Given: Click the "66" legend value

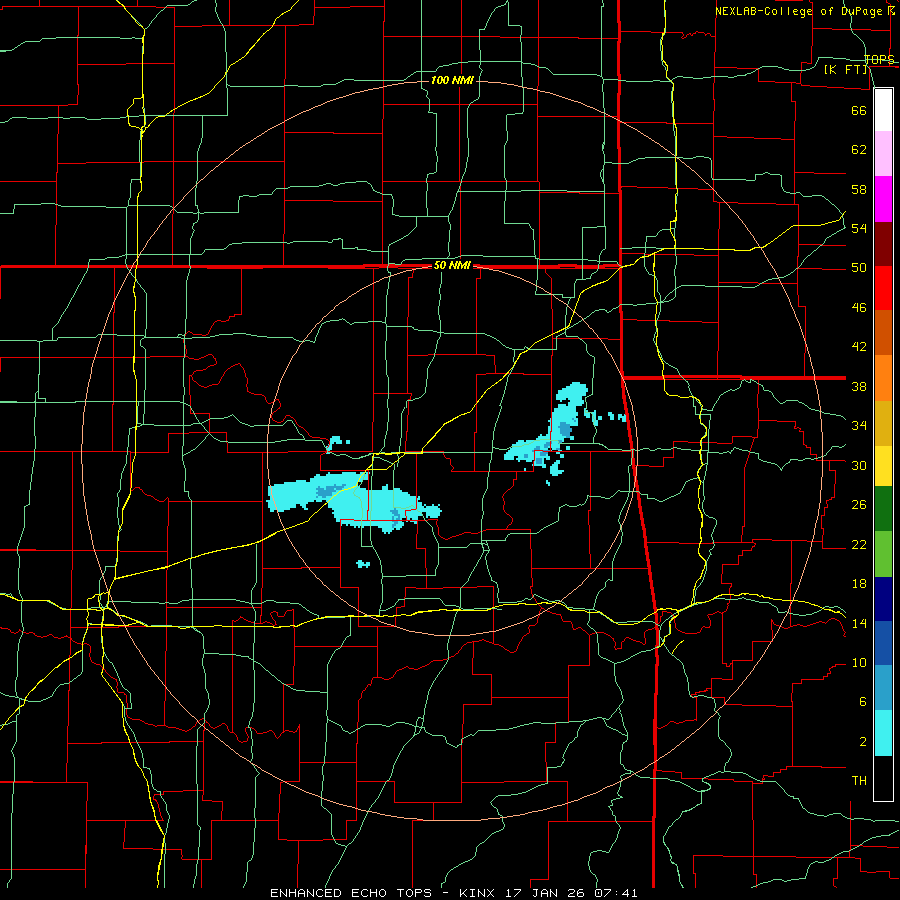Looking at the screenshot, I should pos(859,110).
